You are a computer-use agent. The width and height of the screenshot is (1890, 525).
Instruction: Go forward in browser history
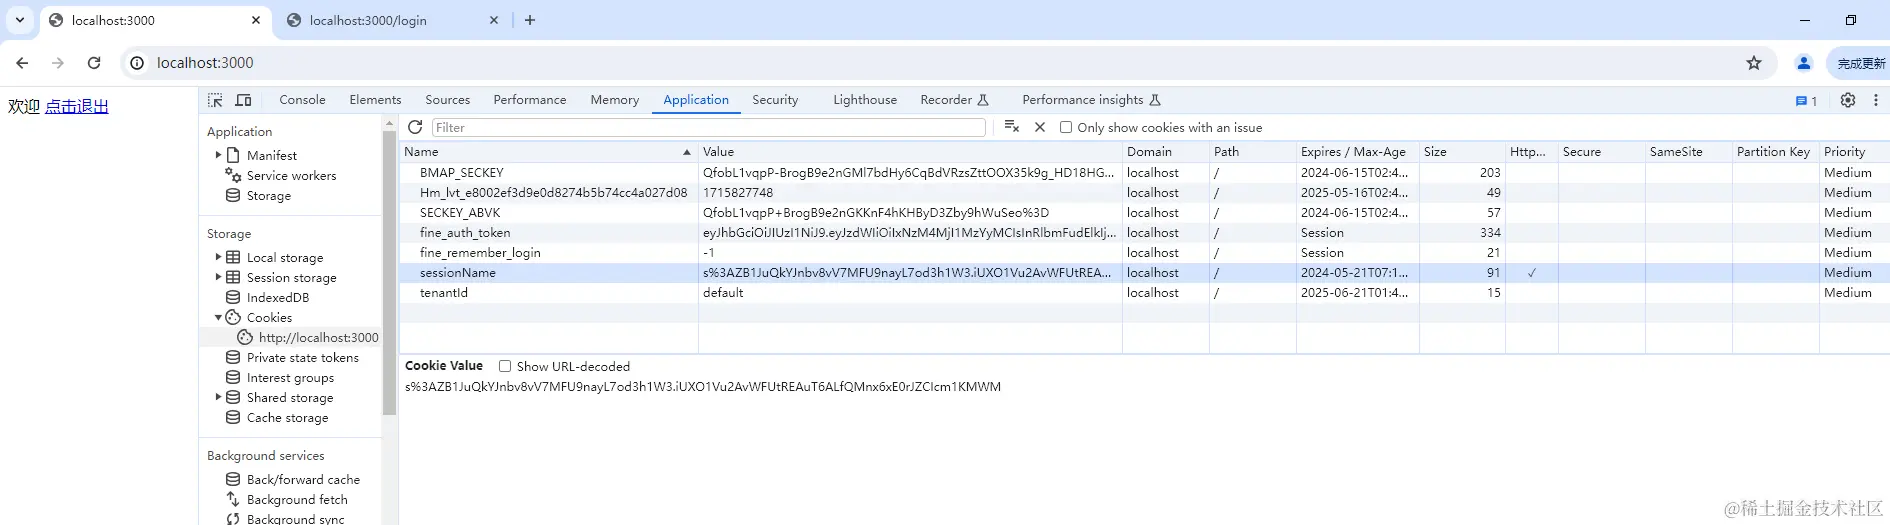[58, 63]
